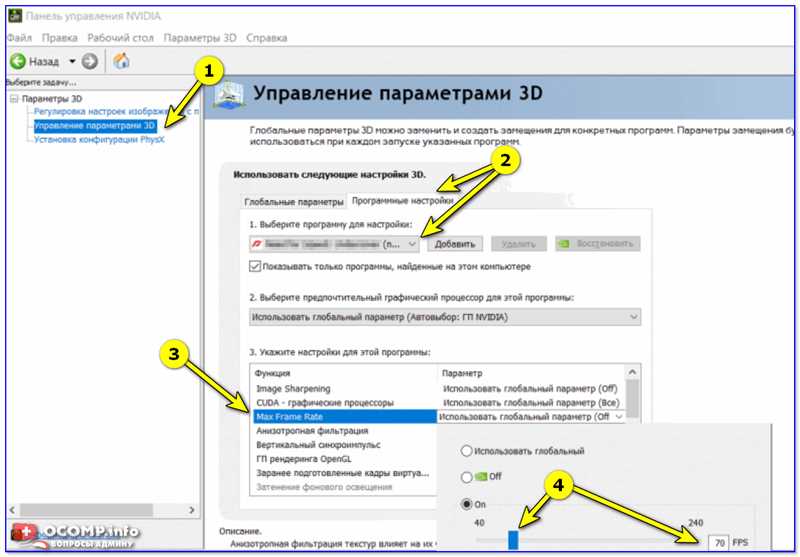Select the Off radio button
The image size is (800, 557).
point(466,477)
